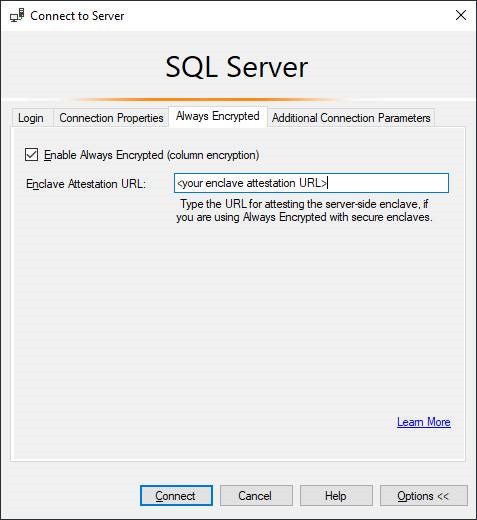
Task: Click the Connect to Server title icon
Action: pos(17,15)
